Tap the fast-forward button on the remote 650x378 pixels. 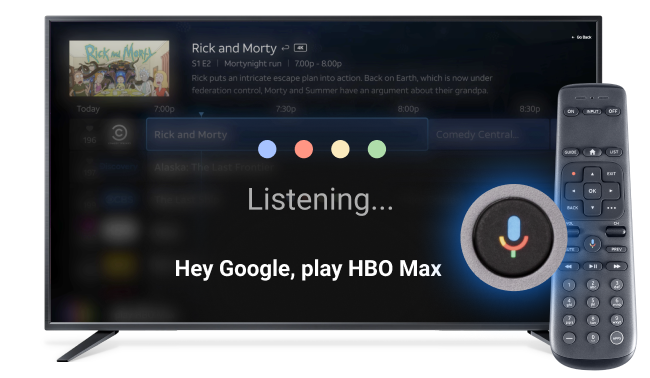(616, 266)
